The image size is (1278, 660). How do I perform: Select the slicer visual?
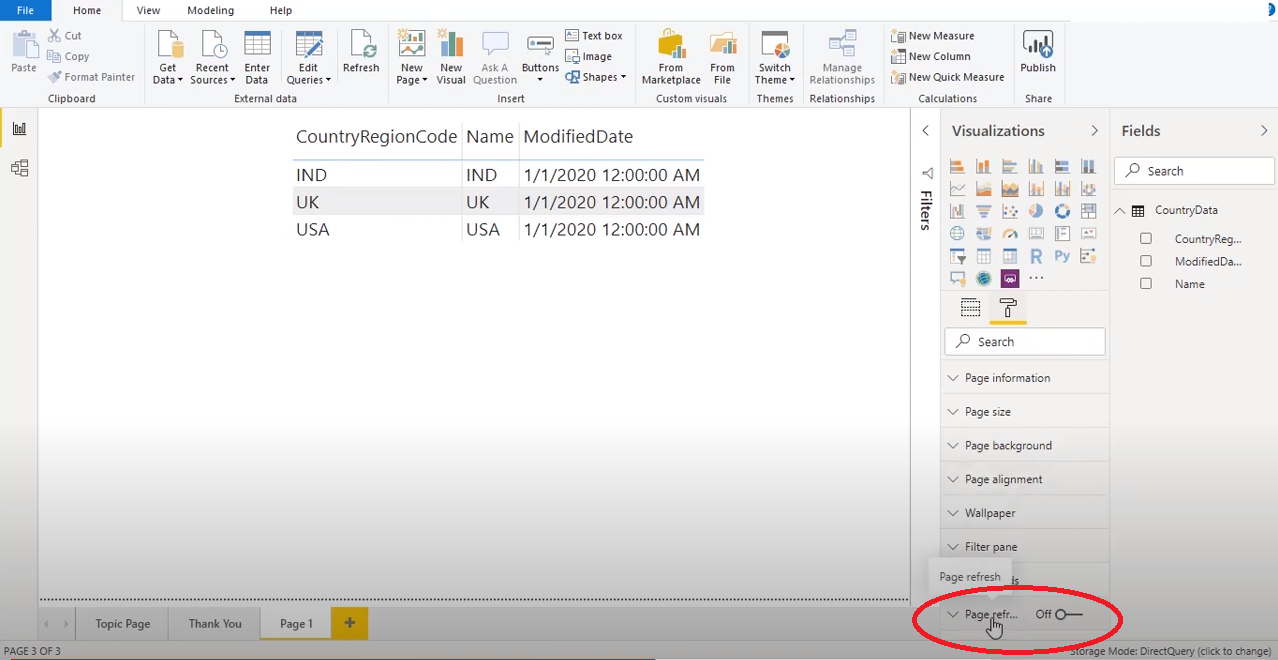(x=957, y=256)
